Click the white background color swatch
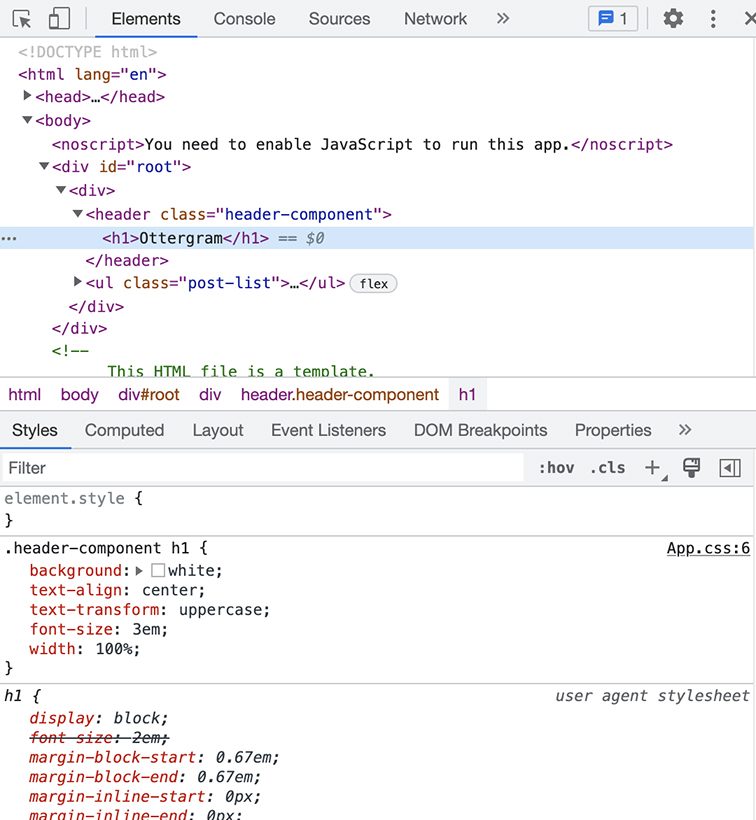 point(158,571)
